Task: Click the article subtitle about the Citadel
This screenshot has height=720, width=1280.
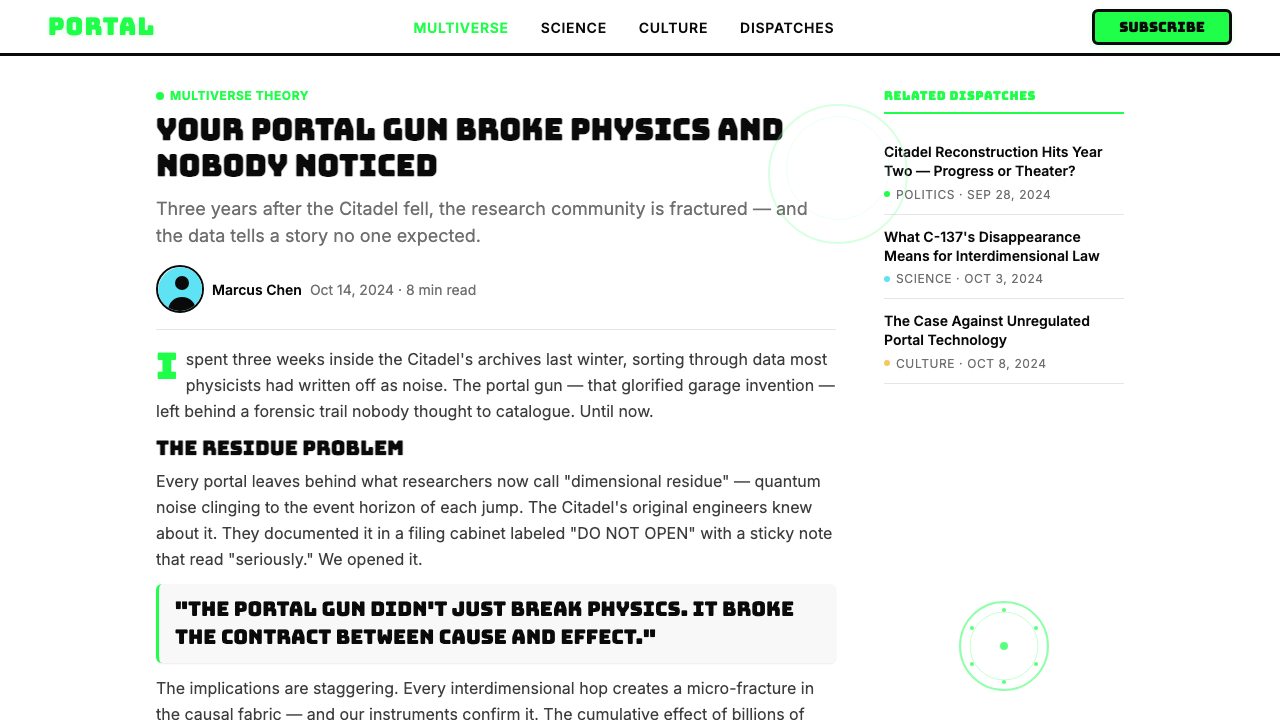Action: coord(482,222)
